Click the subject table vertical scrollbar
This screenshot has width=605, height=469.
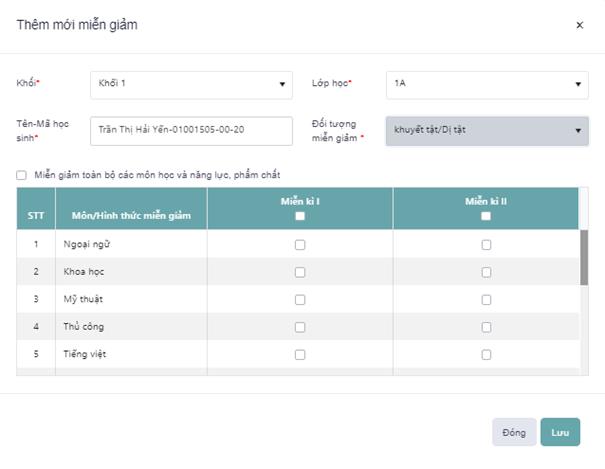click(x=584, y=257)
